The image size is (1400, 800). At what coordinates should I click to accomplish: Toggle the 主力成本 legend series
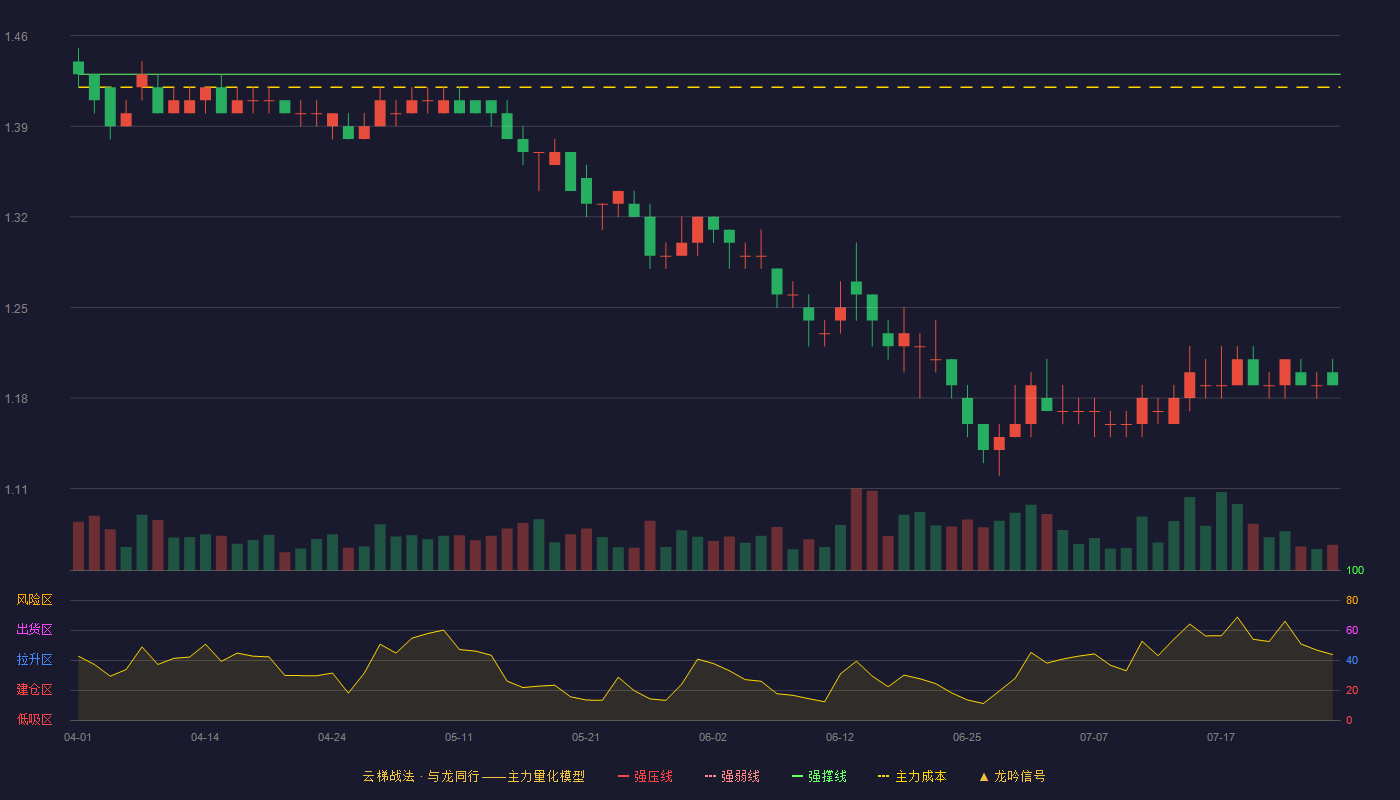tap(912, 776)
